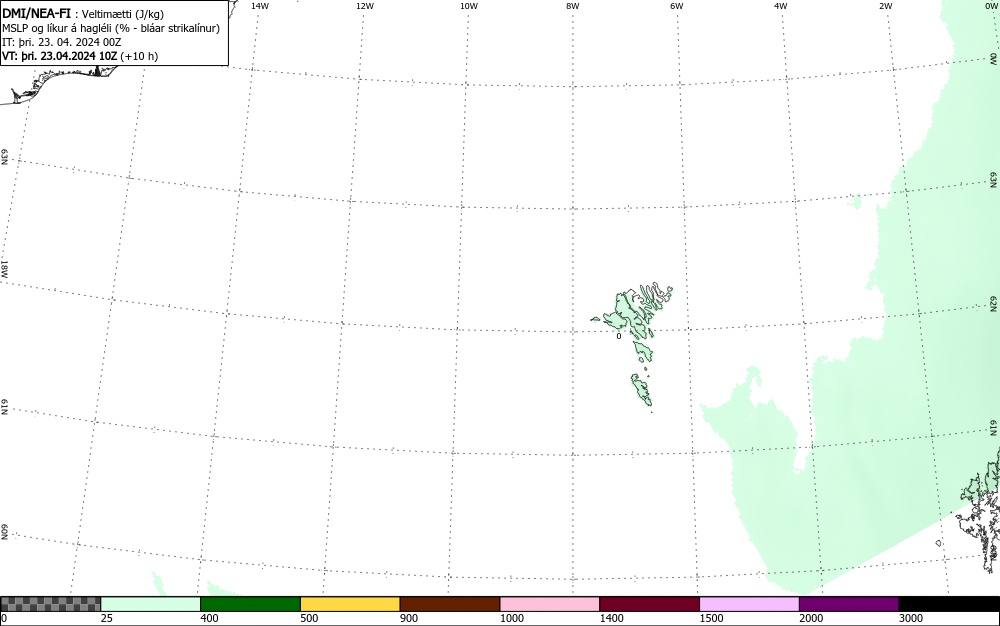The image size is (1000, 626).
Task: Click the Shetland Islands outline on the map
Action: click(981, 510)
